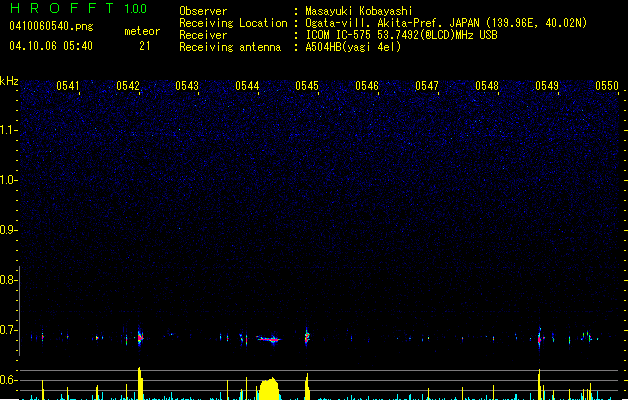This screenshot has width=629, height=400.
Task: Click the 0545 time marker
Action: [307, 86]
